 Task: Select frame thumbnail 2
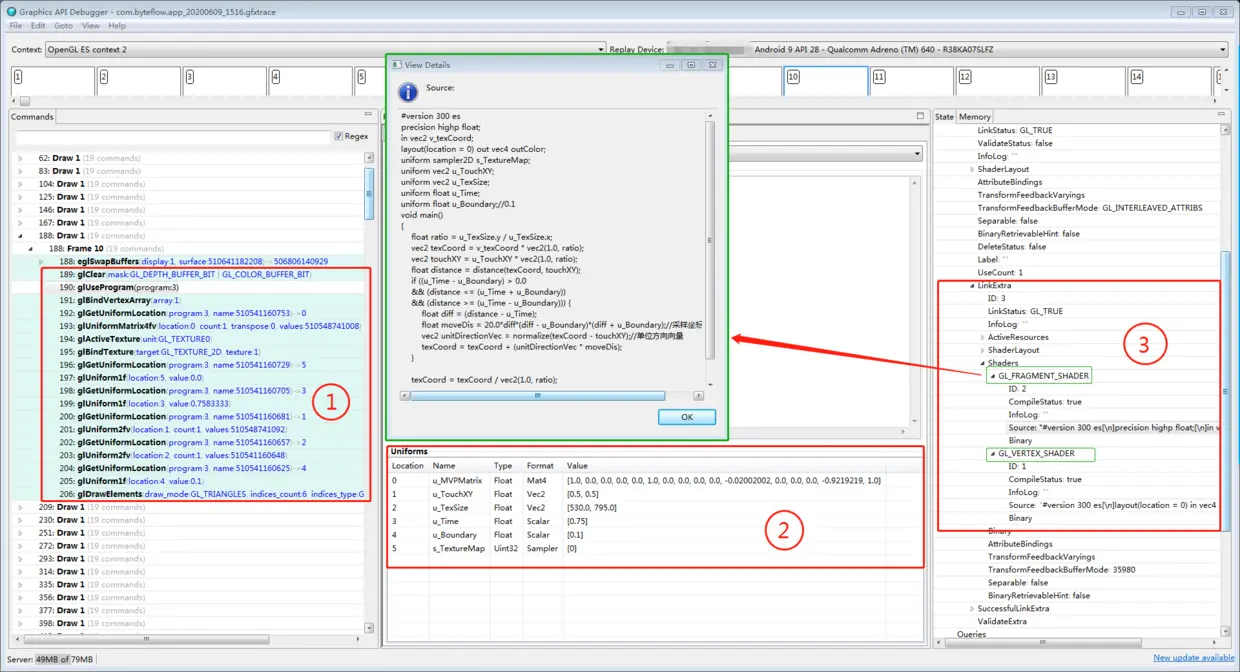pos(138,81)
